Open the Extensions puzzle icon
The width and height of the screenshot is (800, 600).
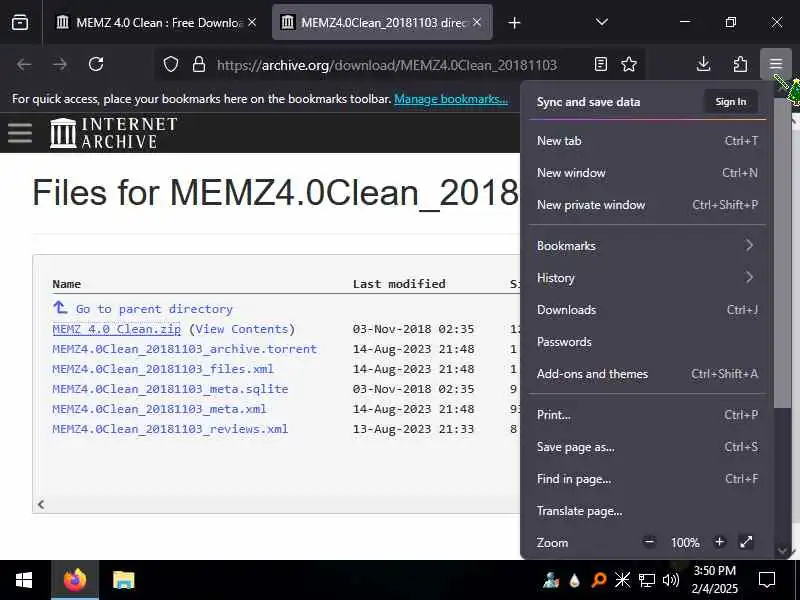point(740,64)
